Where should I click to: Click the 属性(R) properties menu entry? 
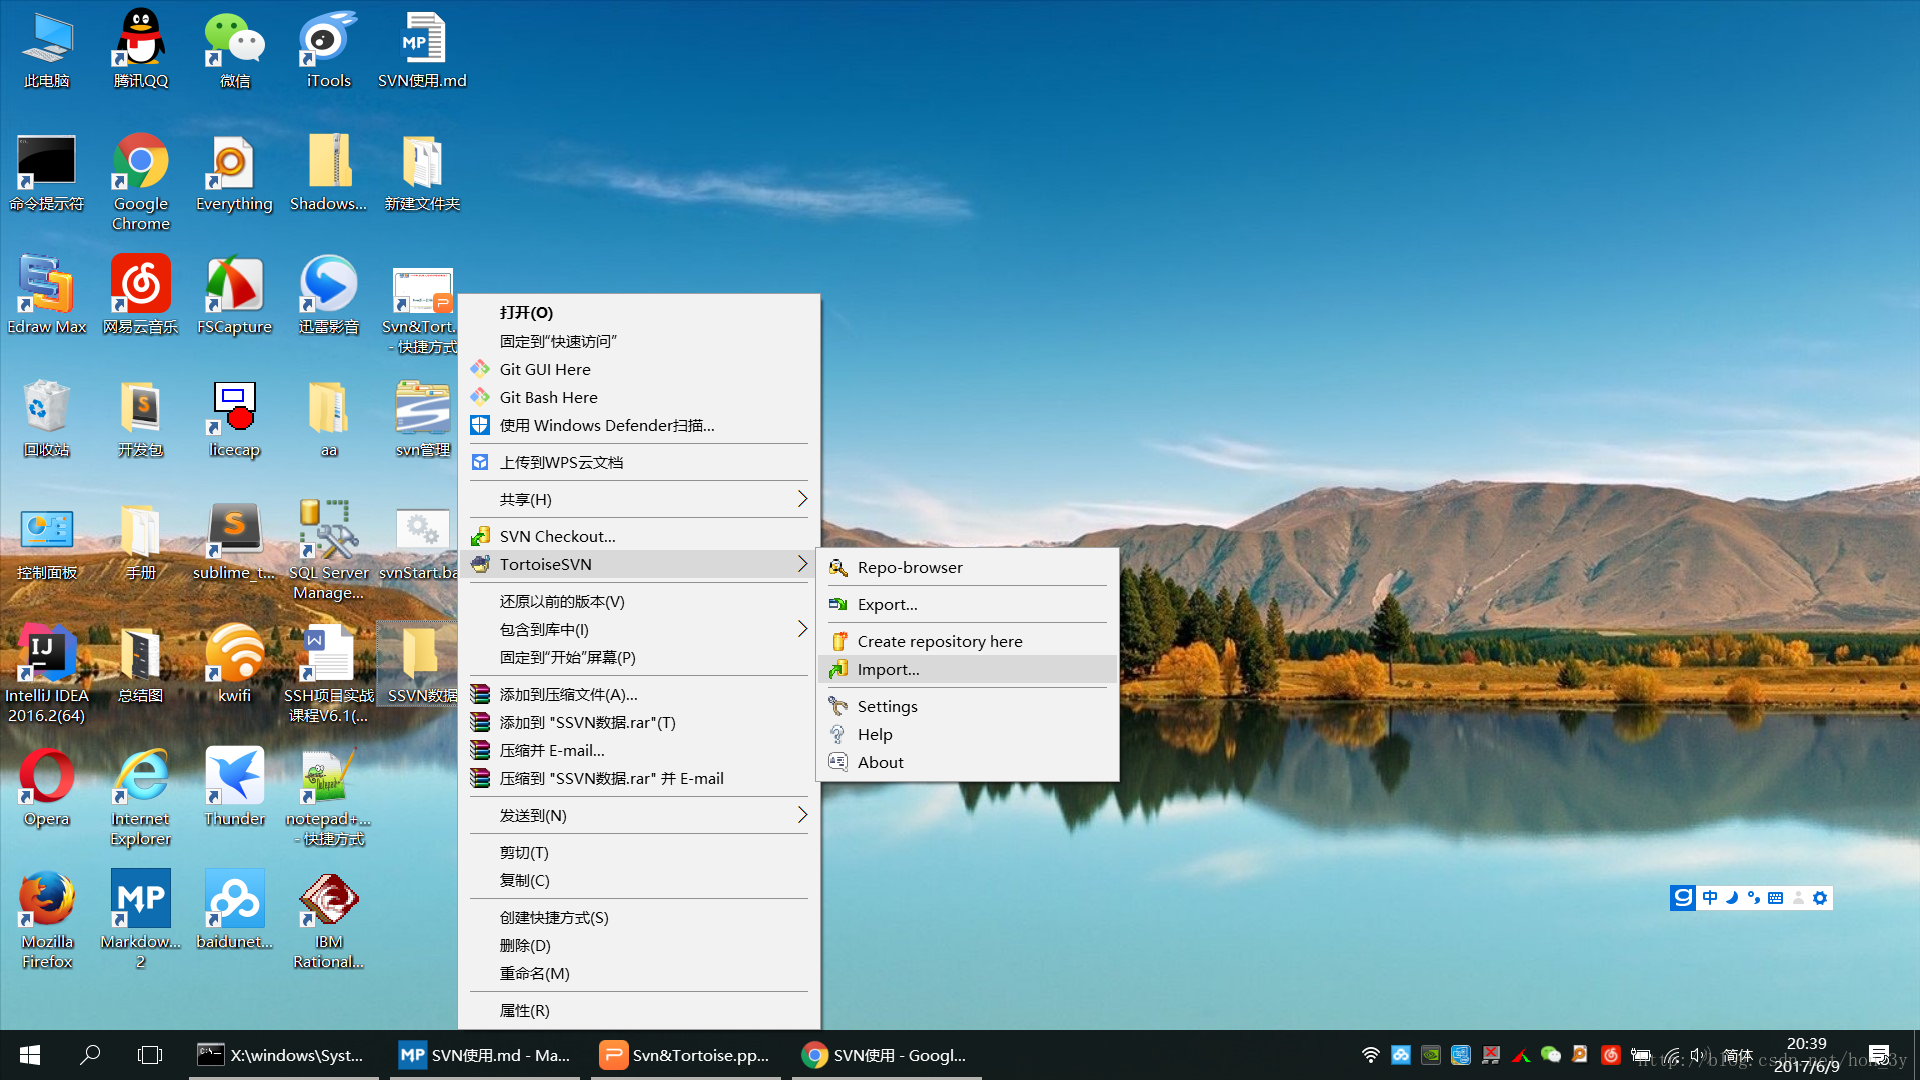(525, 1010)
